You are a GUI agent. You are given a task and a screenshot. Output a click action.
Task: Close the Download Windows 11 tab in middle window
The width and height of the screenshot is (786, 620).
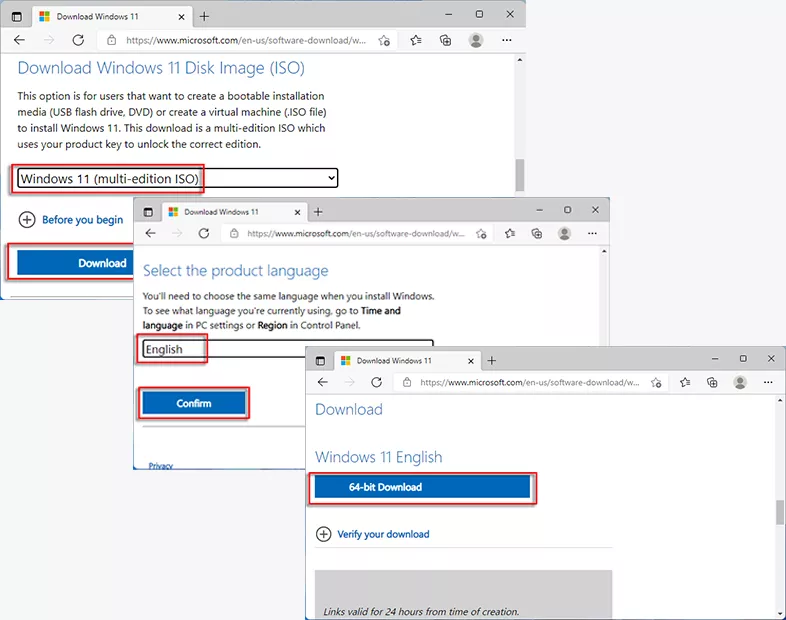[297, 213]
